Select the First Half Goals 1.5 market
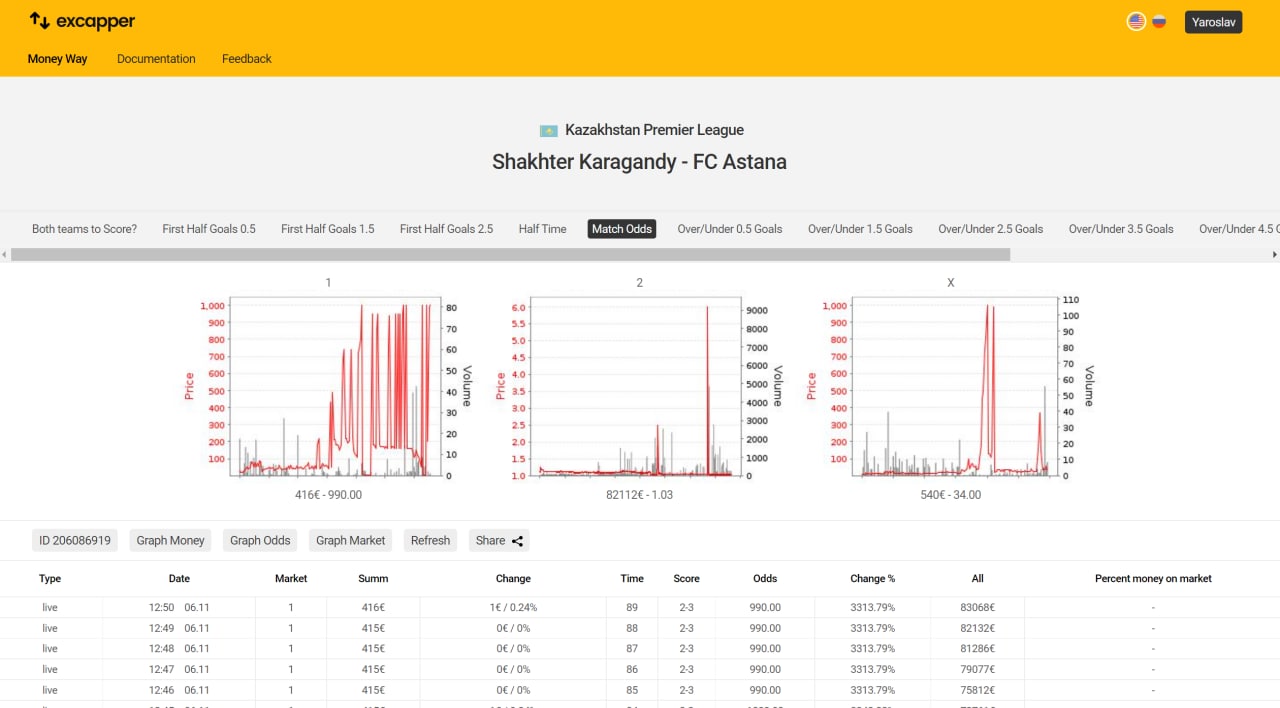 click(328, 229)
